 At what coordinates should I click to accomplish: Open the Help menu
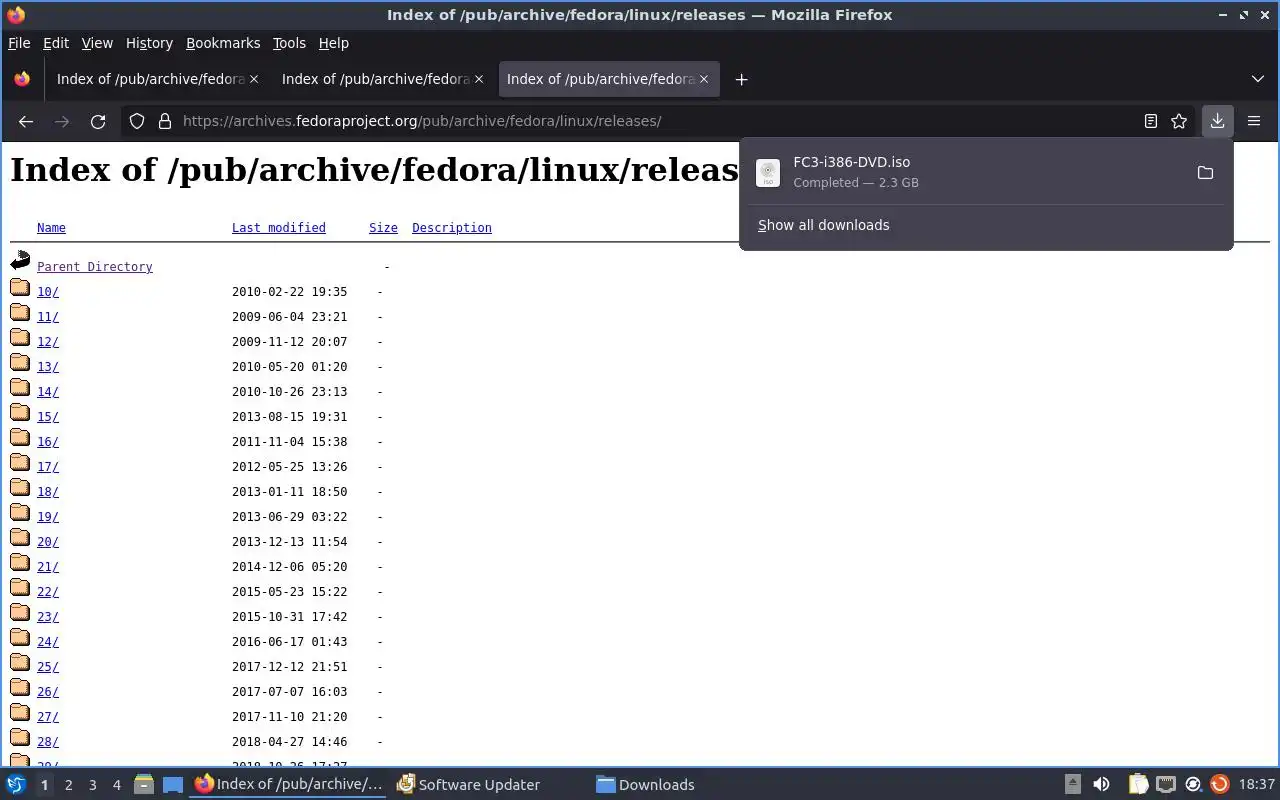click(x=334, y=43)
